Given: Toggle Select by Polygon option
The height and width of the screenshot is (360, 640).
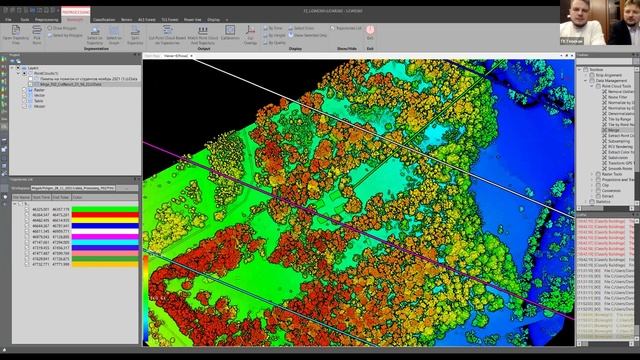Looking at the screenshot, I should coord(65,36).
